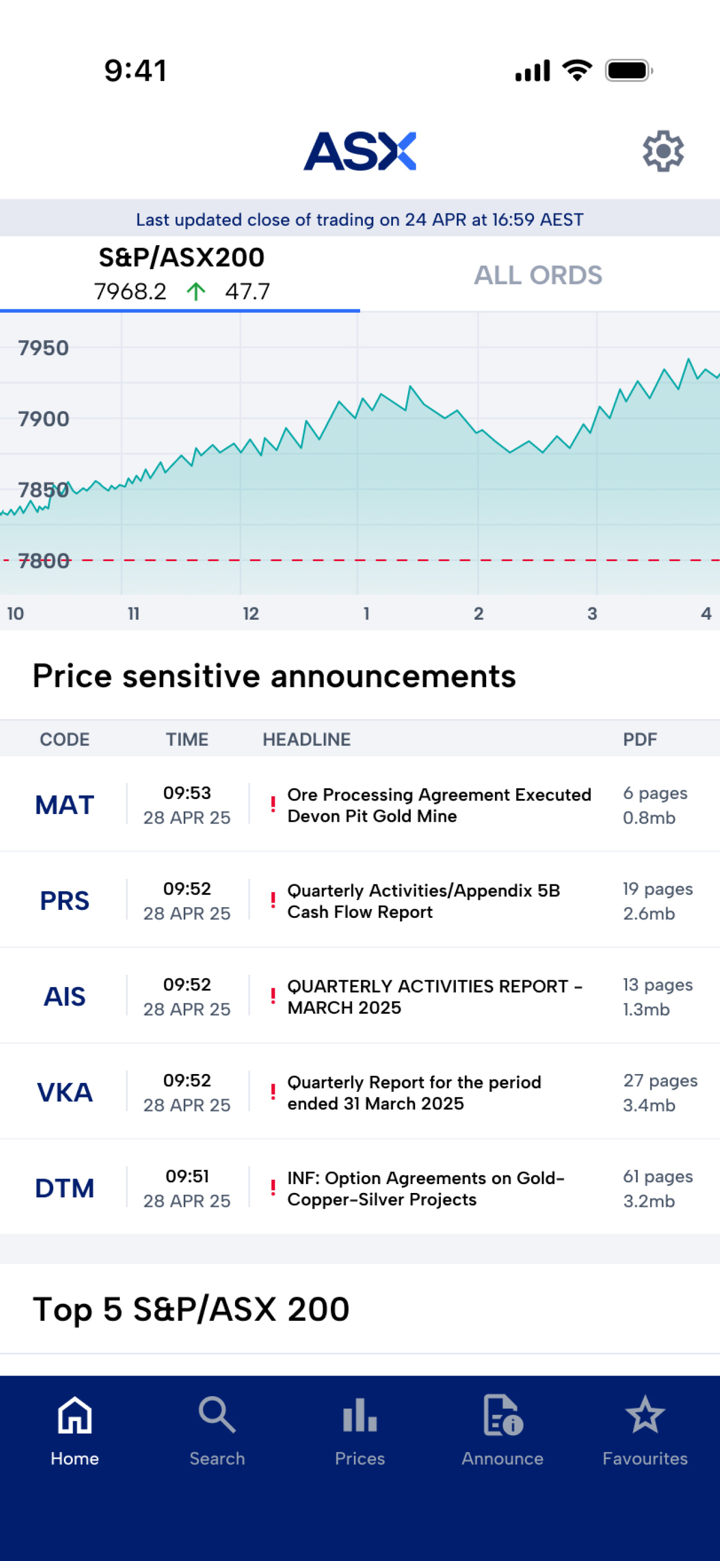Open Ore Processing Agreement announcement headline
The width and height of the screenshot is (720, 1561).
(439, 805)
